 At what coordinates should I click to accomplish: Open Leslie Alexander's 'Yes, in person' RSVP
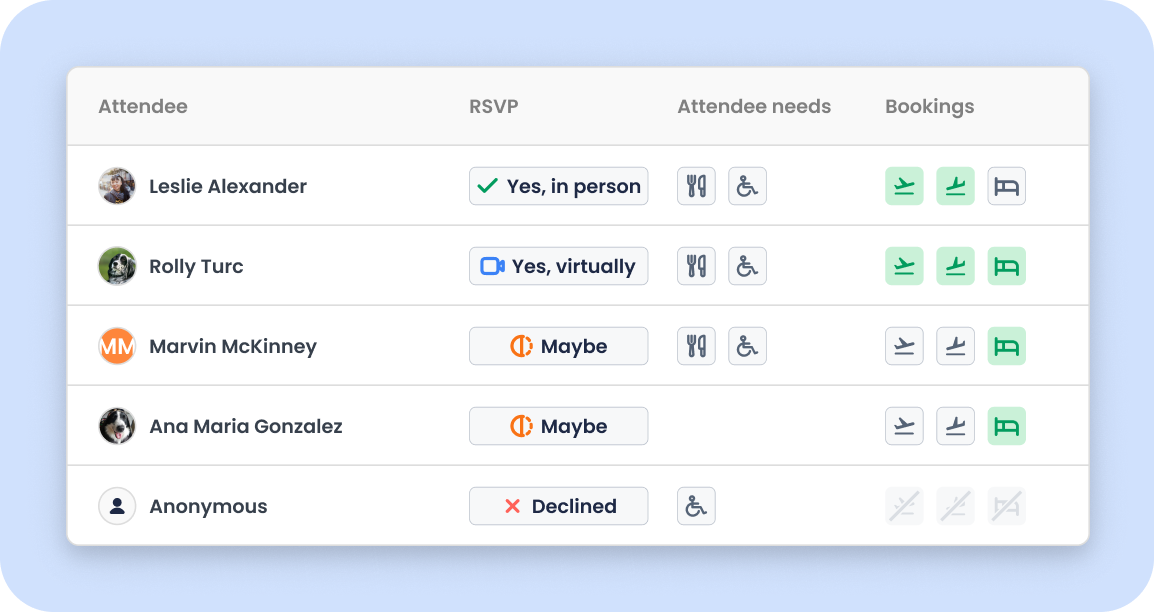pyautogui.click(x=558, y=186)
